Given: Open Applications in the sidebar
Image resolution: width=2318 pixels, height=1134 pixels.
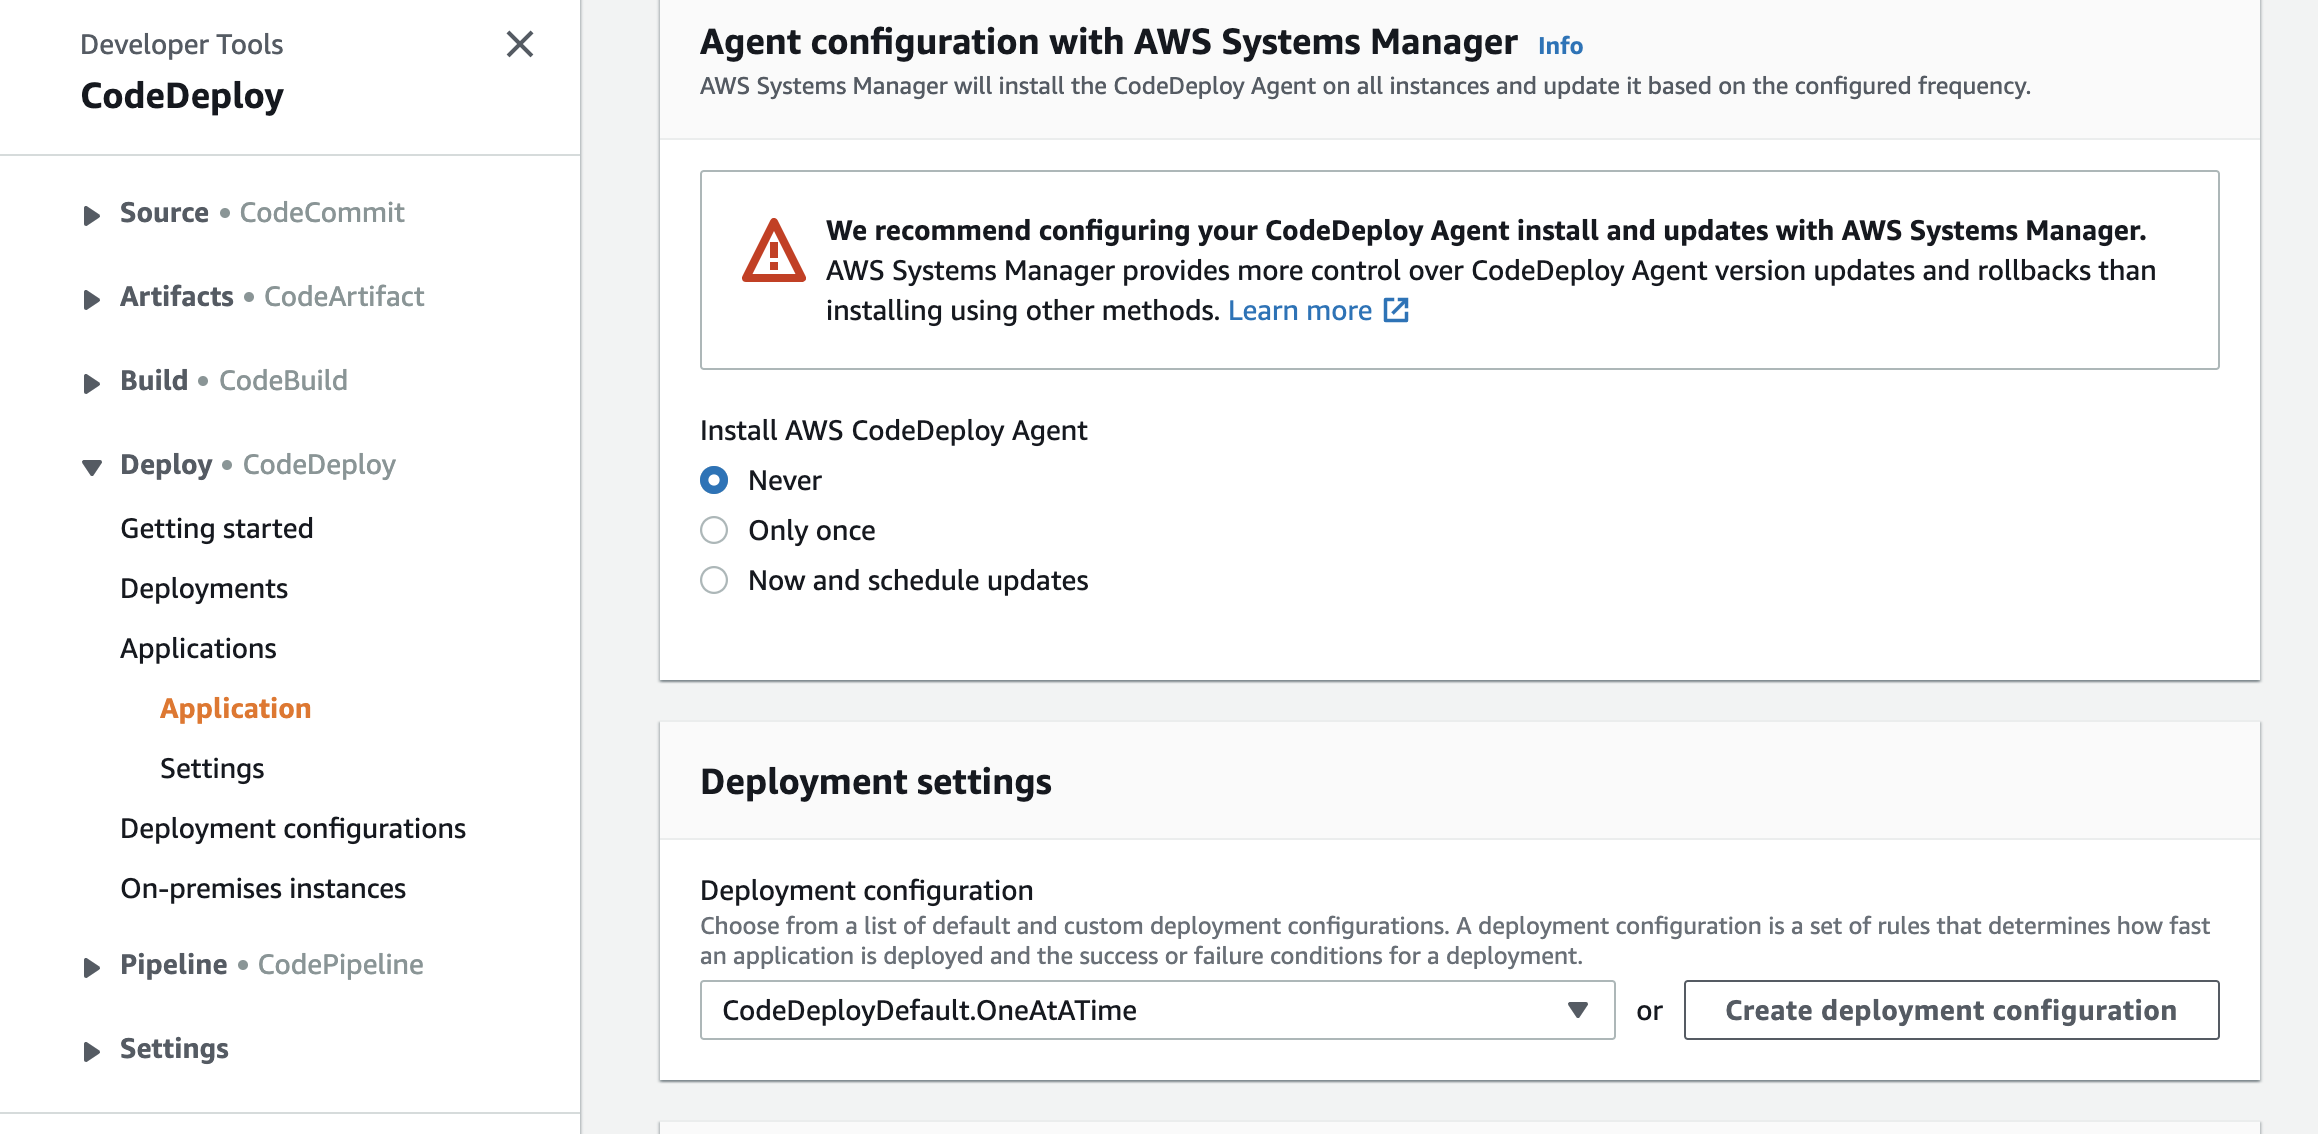Looking at the screenshot, I should point(198,648).
